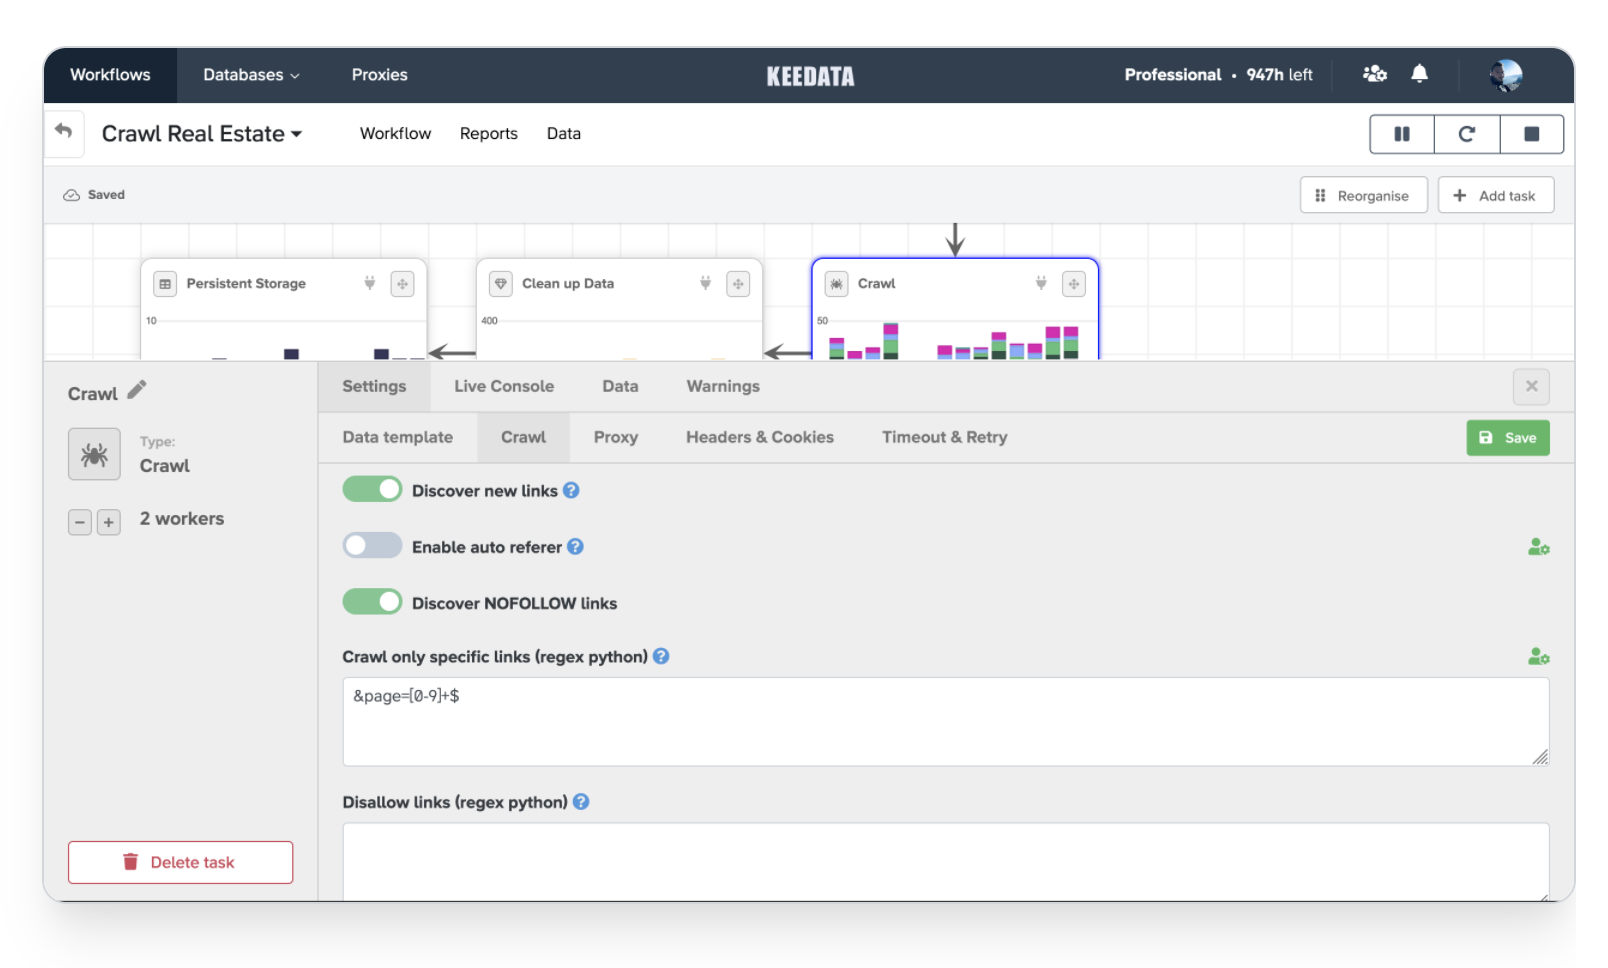The height and width of the screenshot is (968, 1608).
Task: Click the Disallow links regex field
Action: pyautogui.click(x=945, y=860)
